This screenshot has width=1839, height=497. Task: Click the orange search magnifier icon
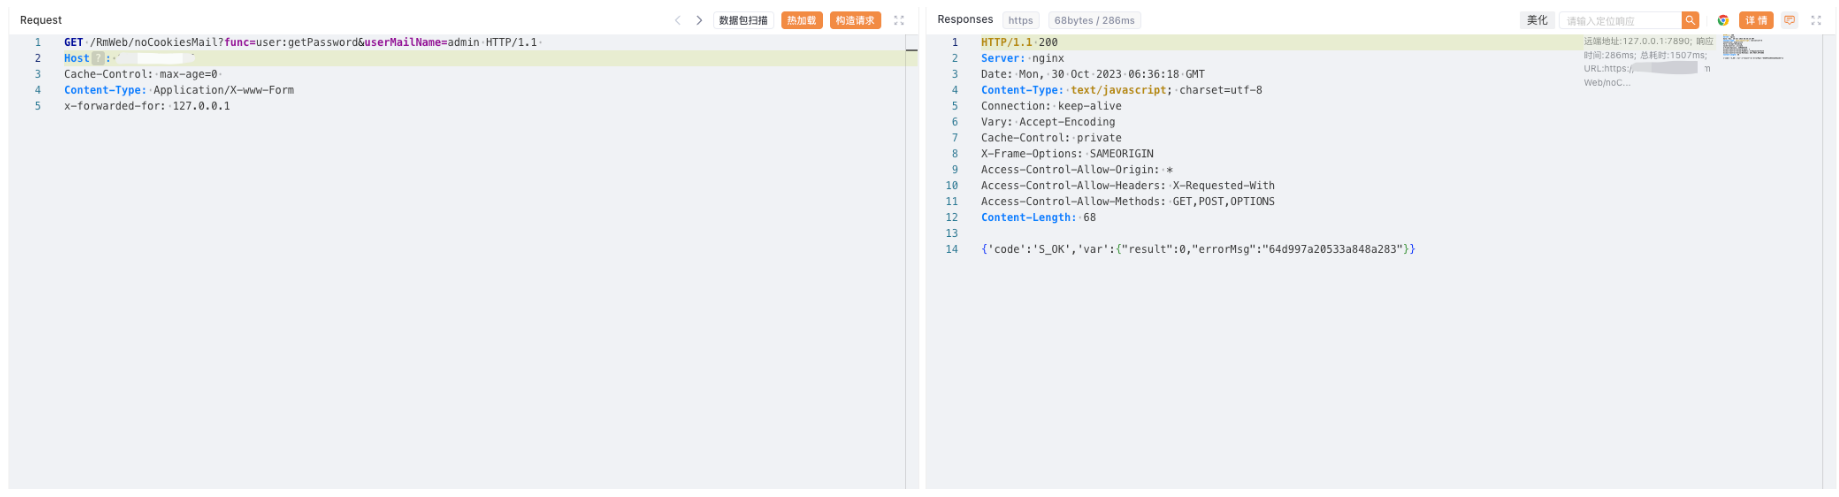[1690, 20]
